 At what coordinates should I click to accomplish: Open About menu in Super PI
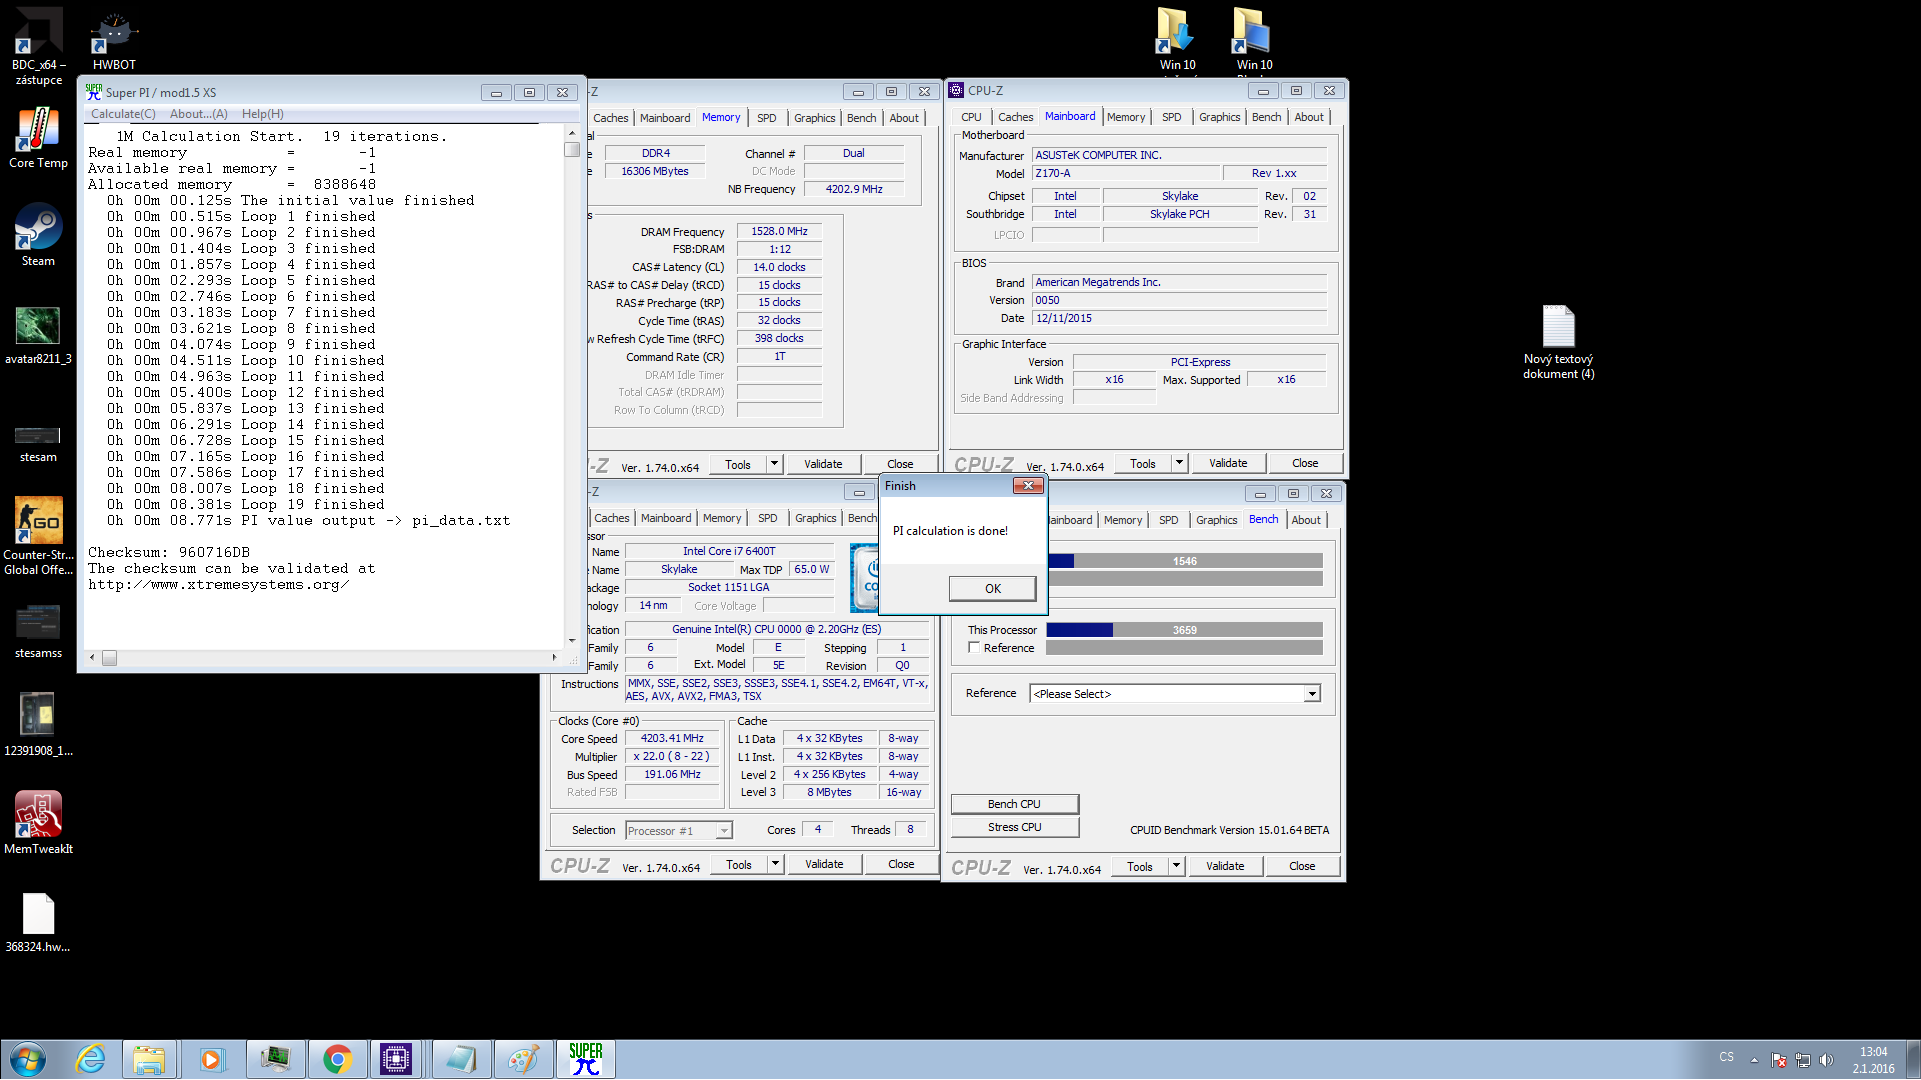(x=198, y=114)
